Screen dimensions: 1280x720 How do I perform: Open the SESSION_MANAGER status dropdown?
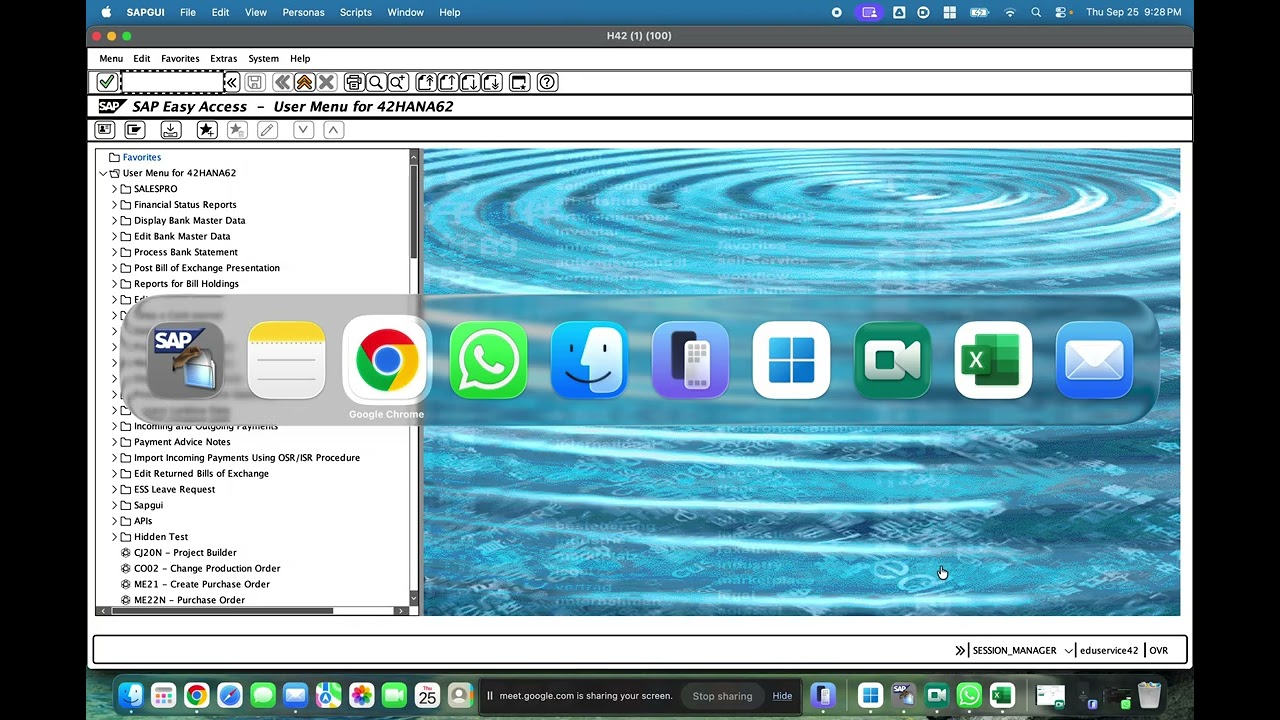(1068, 650)
